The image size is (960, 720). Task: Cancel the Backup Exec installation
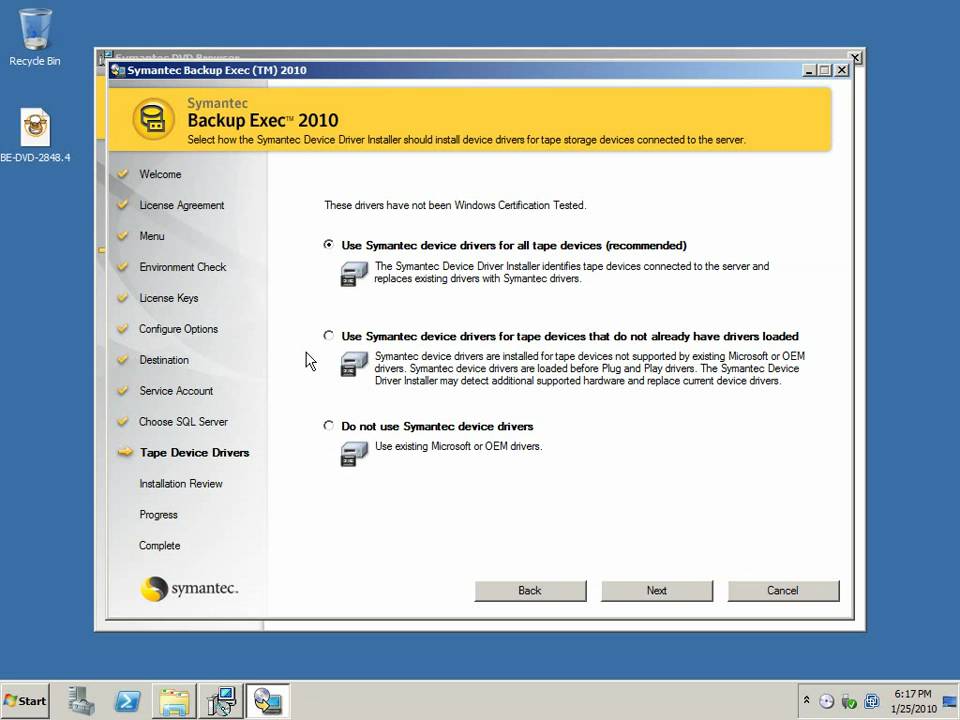point(783,591)
